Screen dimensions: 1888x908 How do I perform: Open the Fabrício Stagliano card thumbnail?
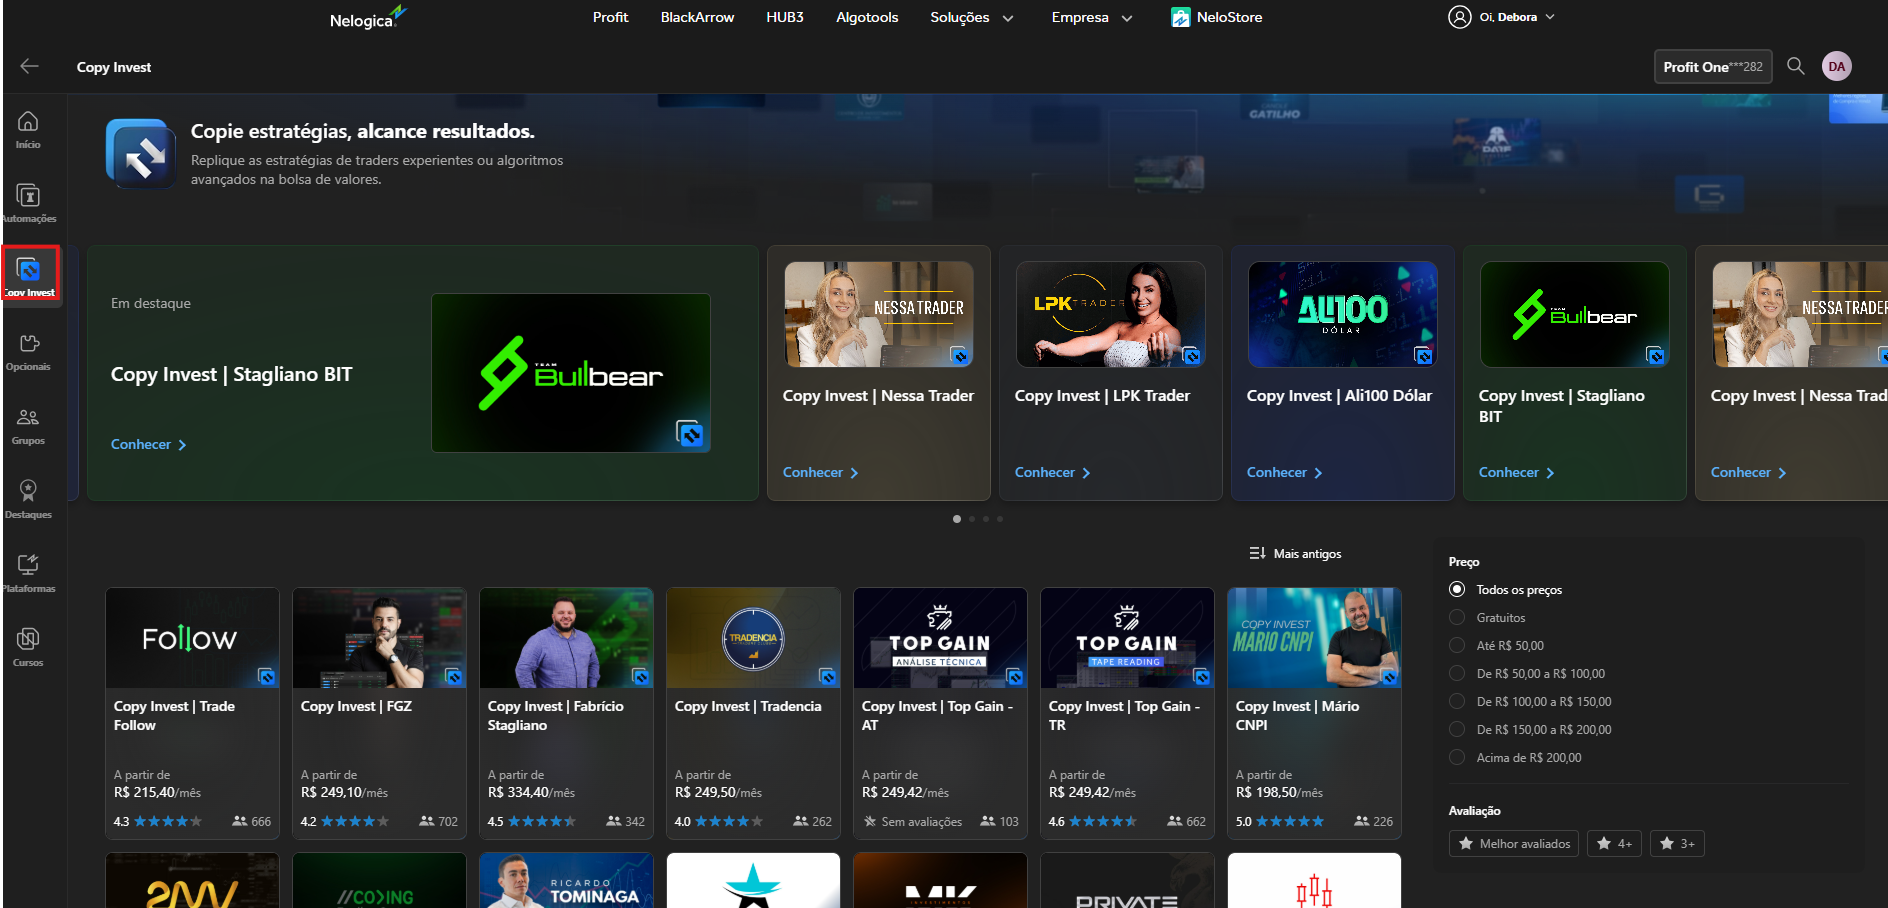coord(566,638)
